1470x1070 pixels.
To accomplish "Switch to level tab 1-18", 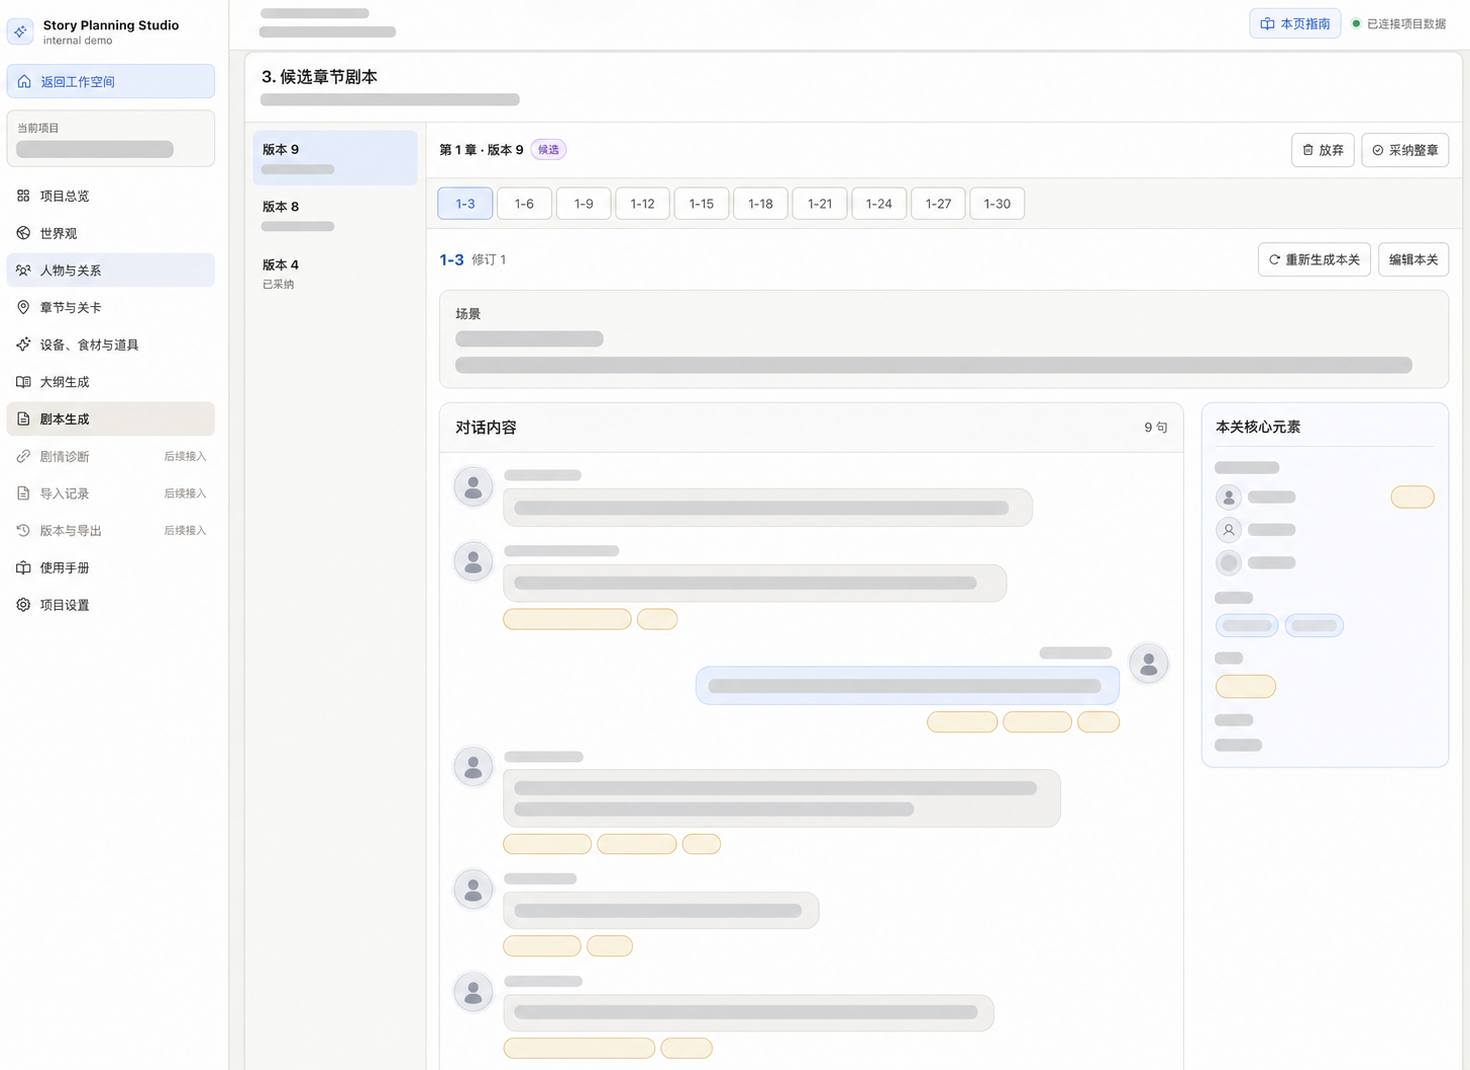I will [x=760, y=203].
